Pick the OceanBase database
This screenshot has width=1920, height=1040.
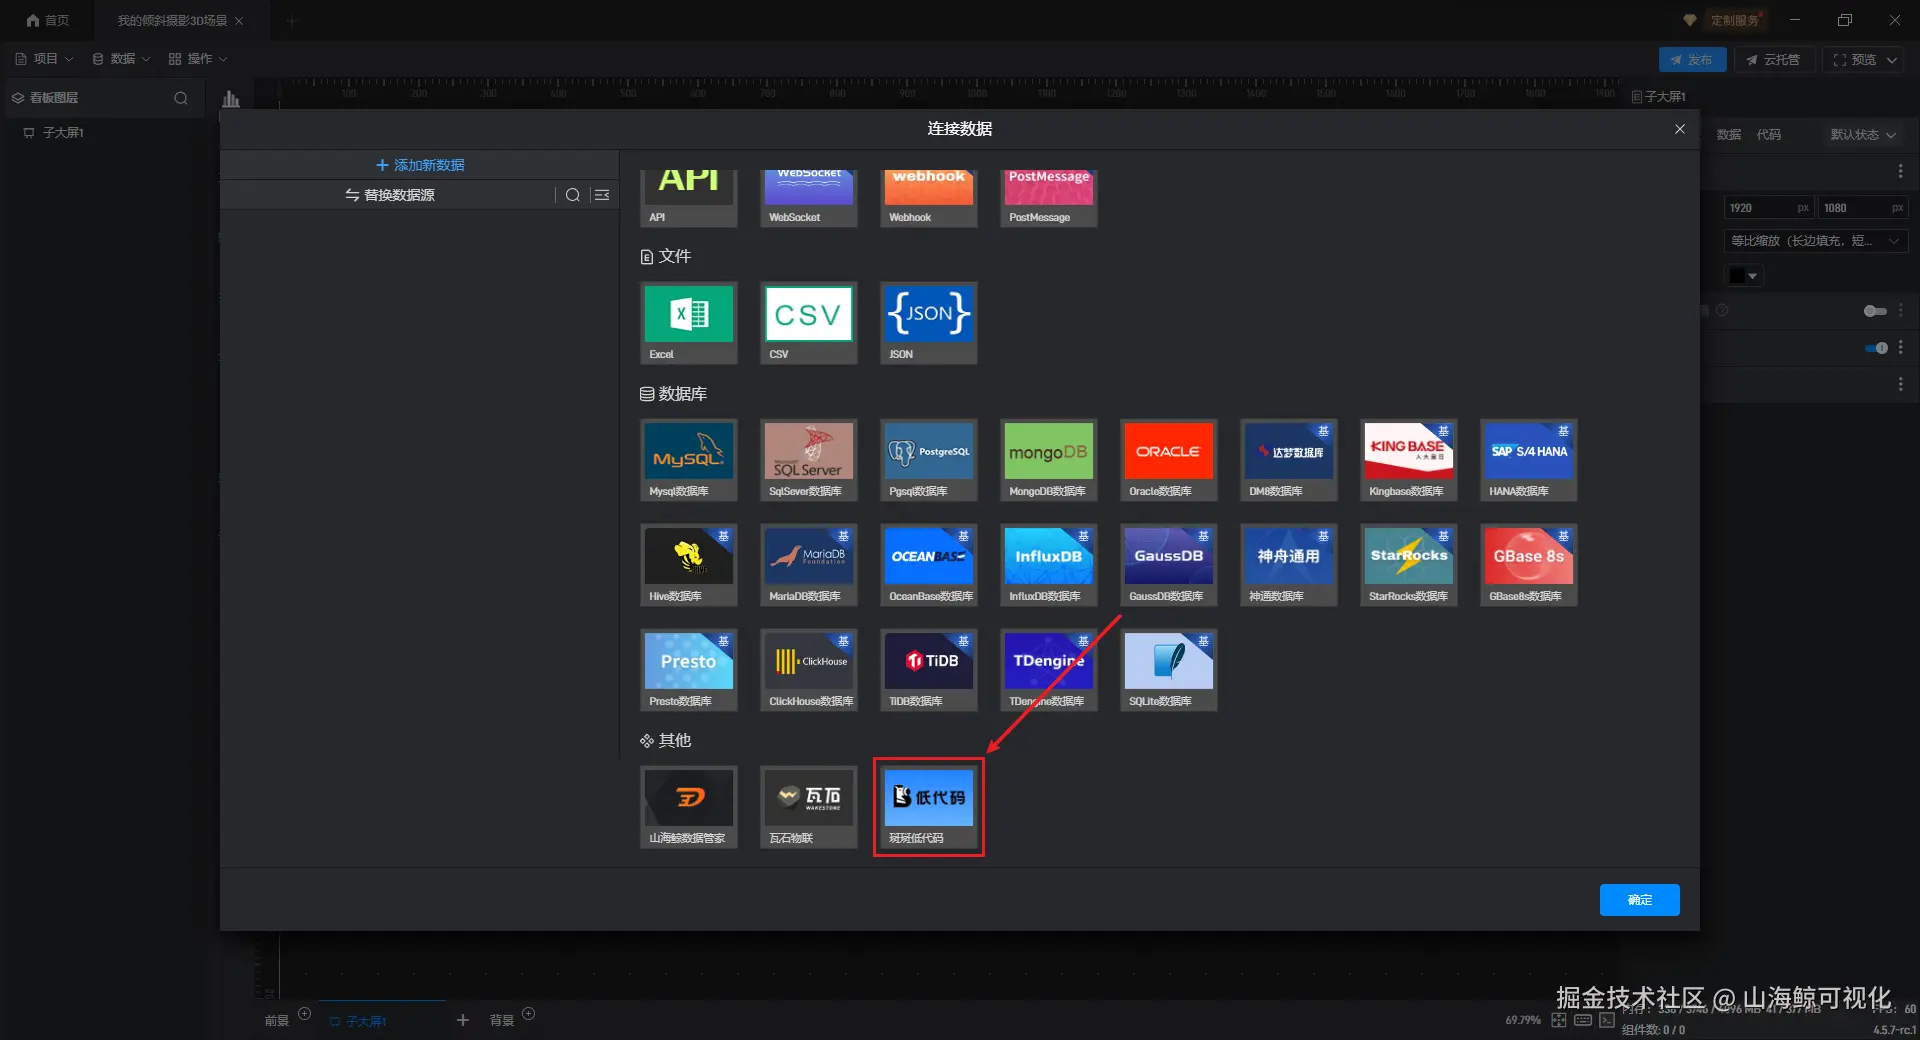(928, 565)
